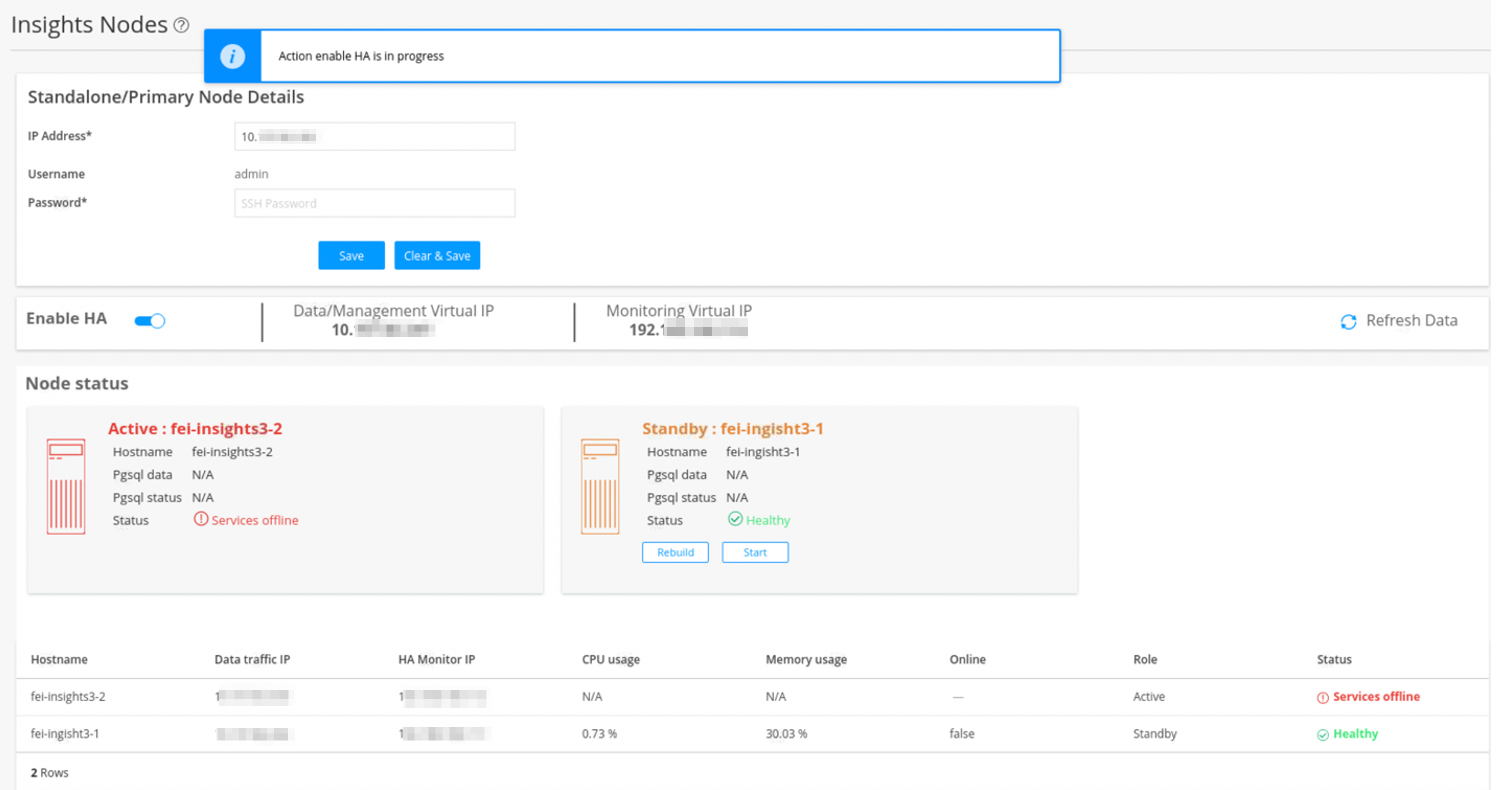Click the Healthy check icon in table row

1323,734
